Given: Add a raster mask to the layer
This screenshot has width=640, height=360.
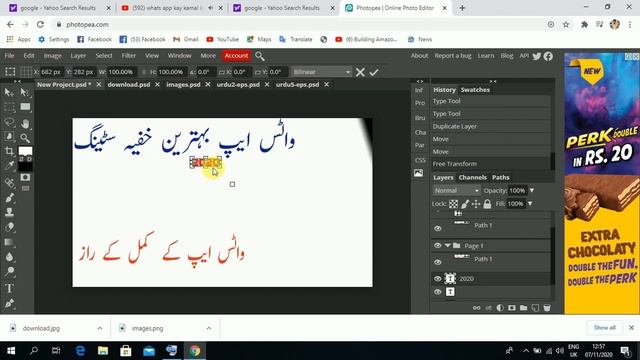Looking at the screenshot, I should tap(511, 308).
